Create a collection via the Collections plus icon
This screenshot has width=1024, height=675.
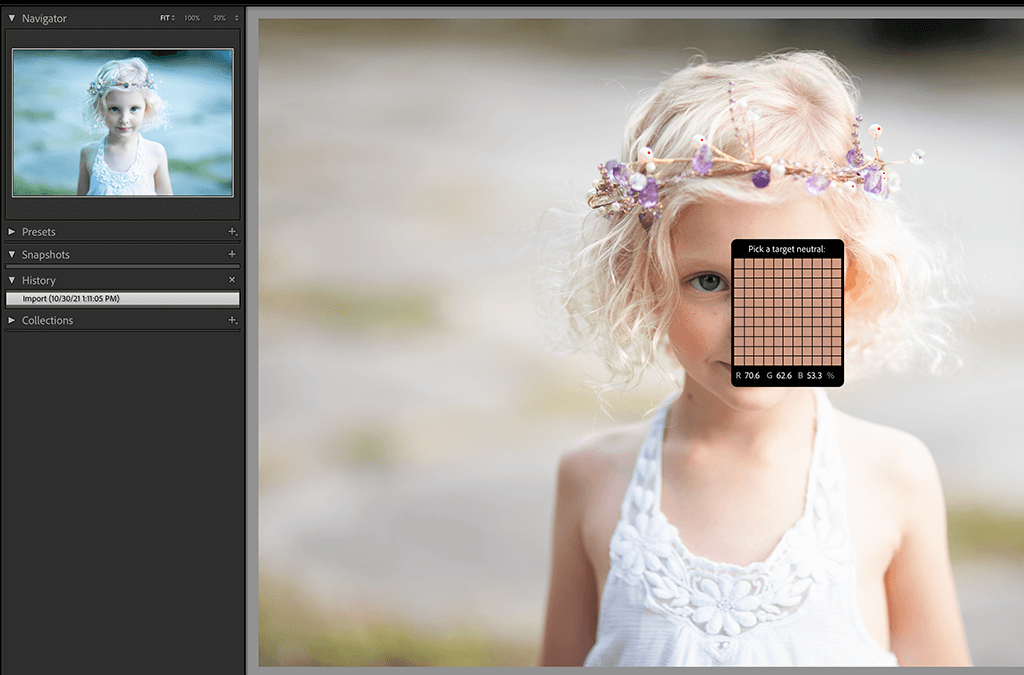[232, 320]
